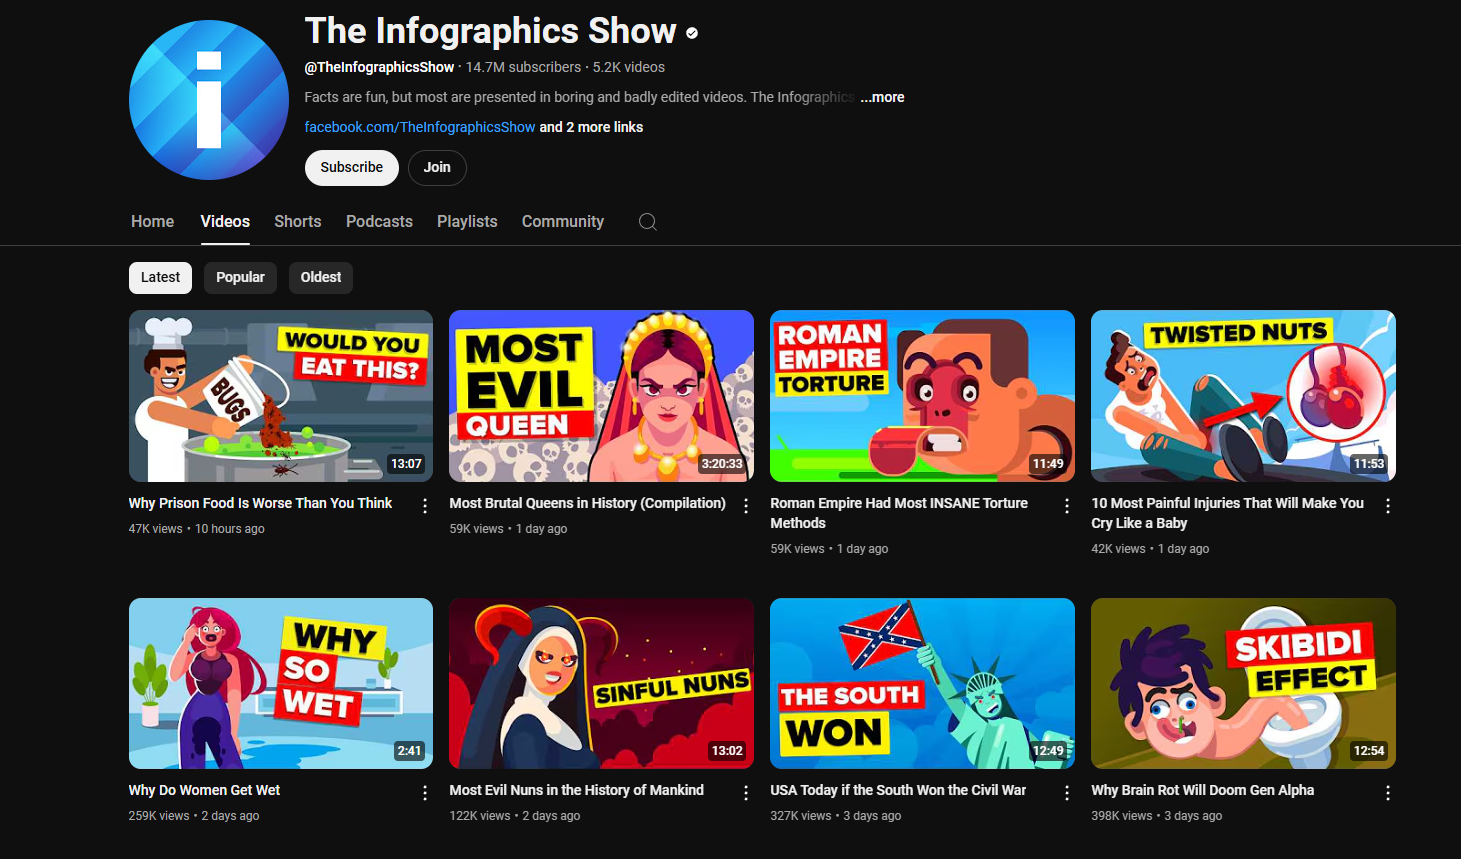Screen dimensions: 1461x859
Task: Play 'The South Won' thumbnail
Action: pyautogui.click(x=922, y=684)
